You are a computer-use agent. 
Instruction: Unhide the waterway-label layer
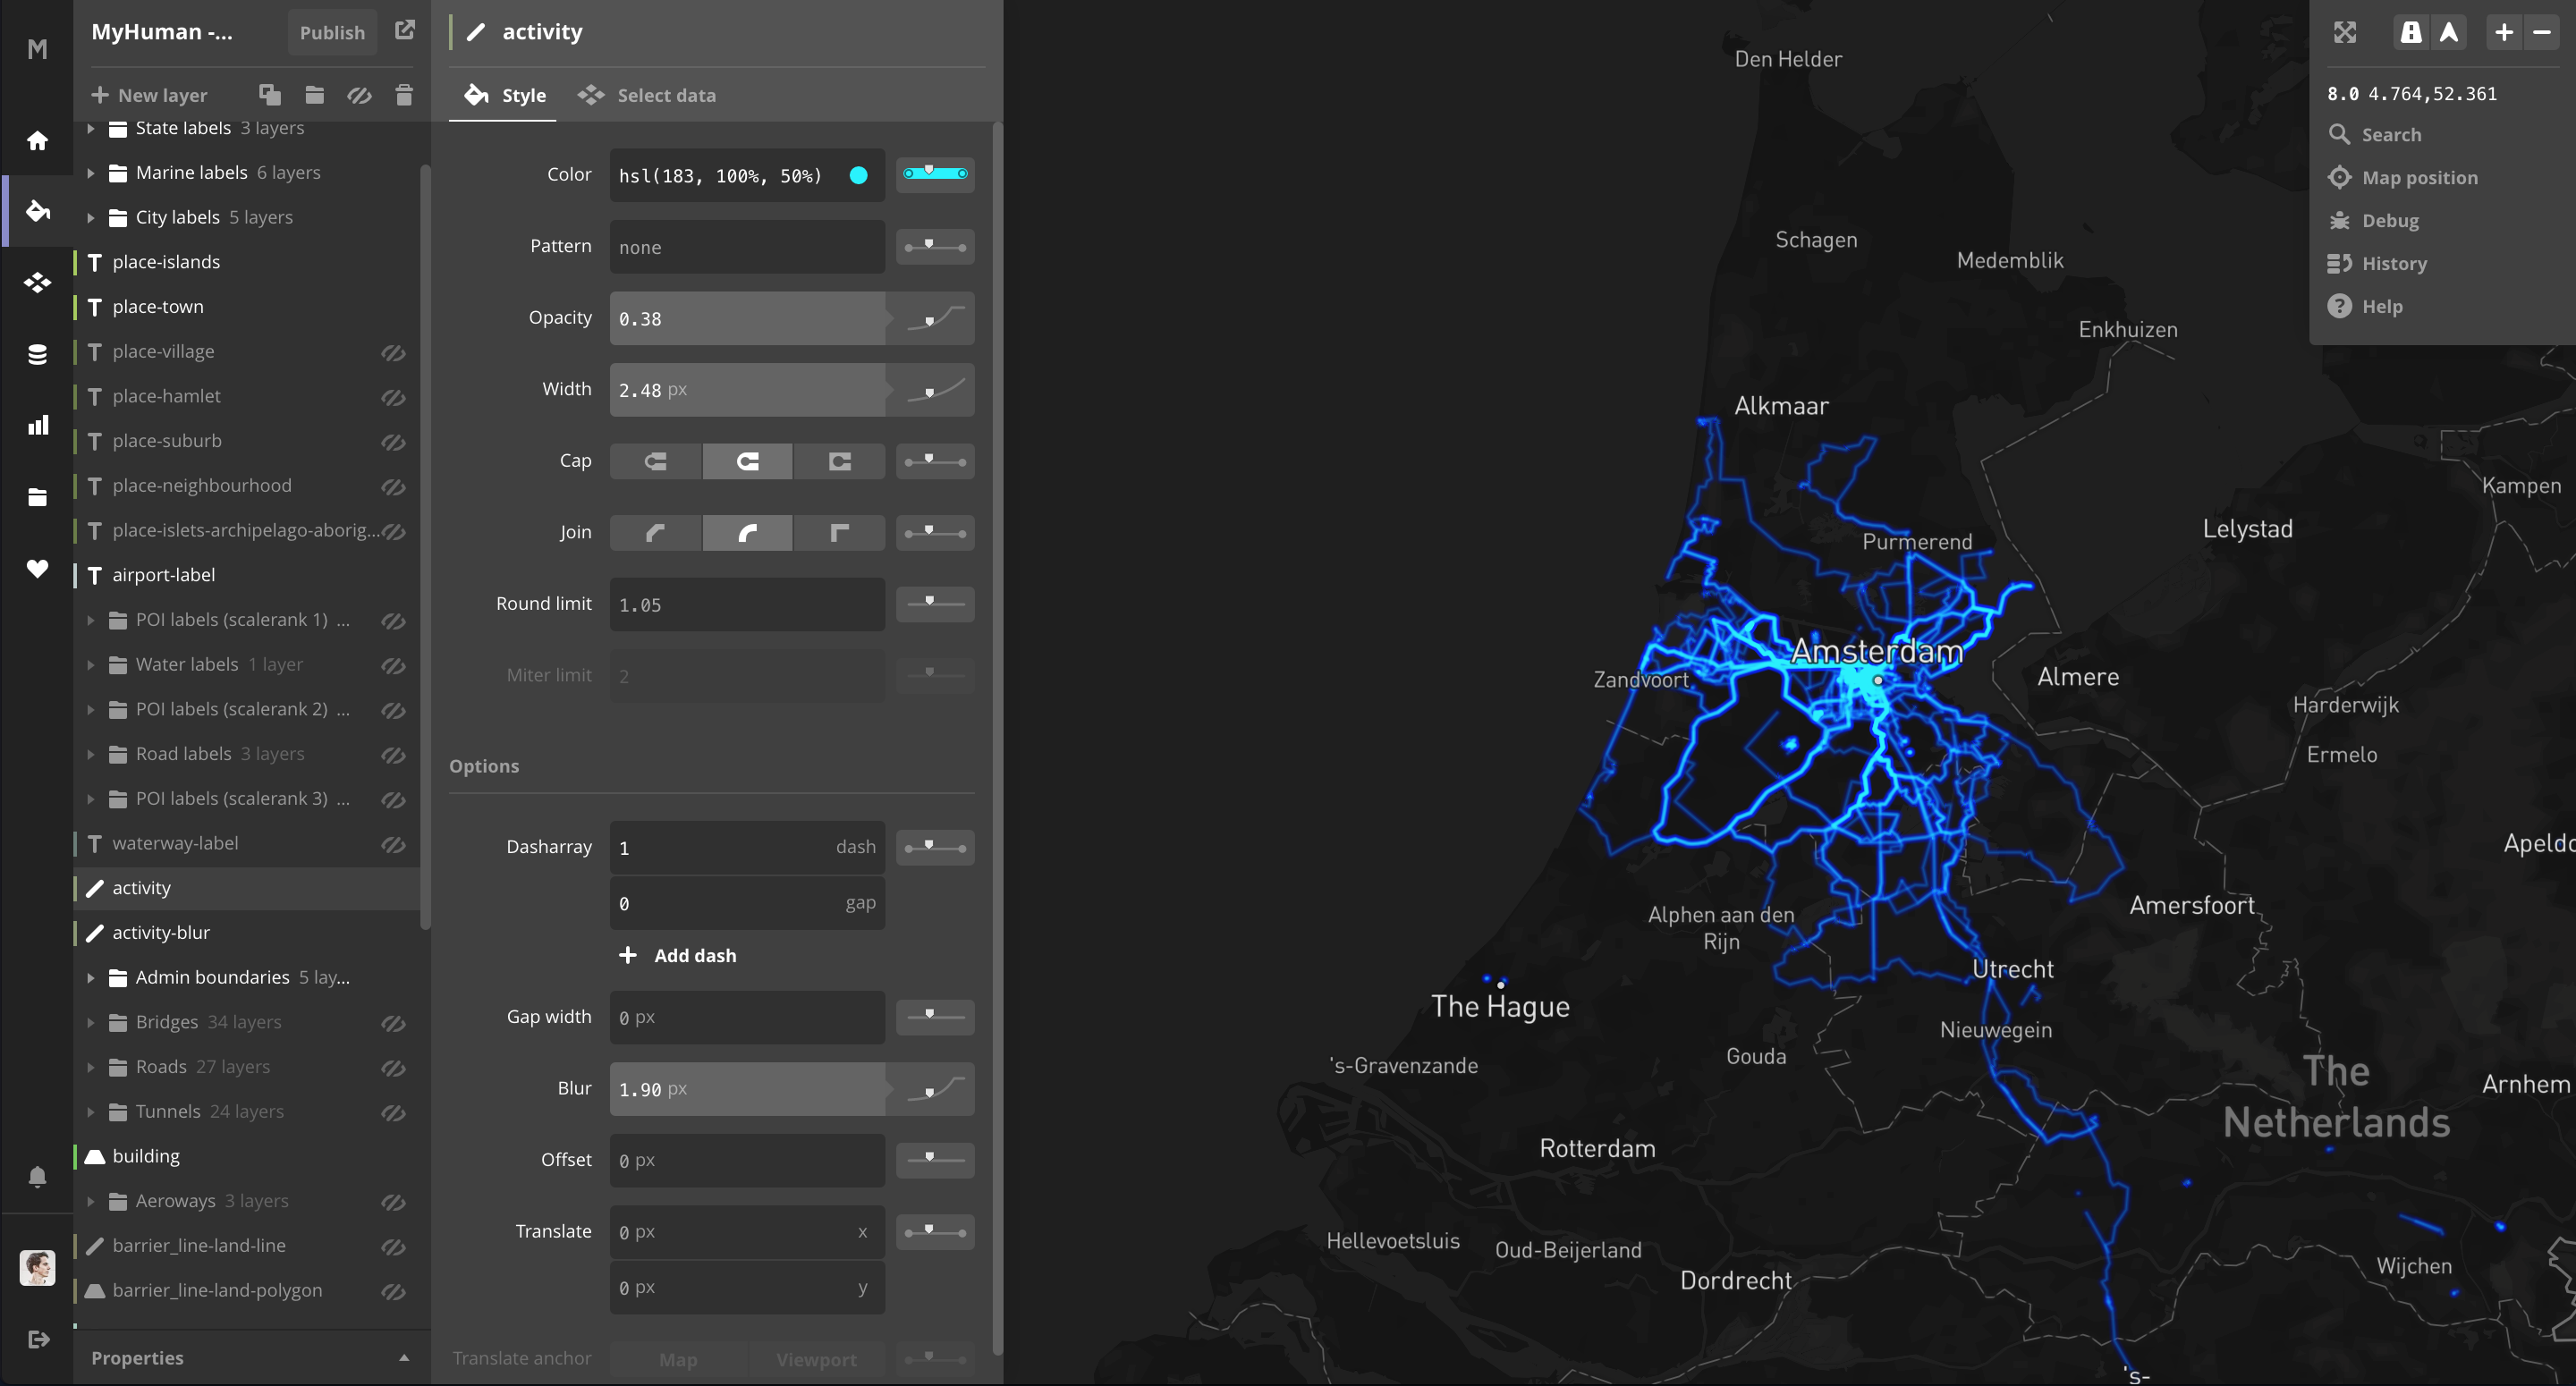(x=393, y=844)
